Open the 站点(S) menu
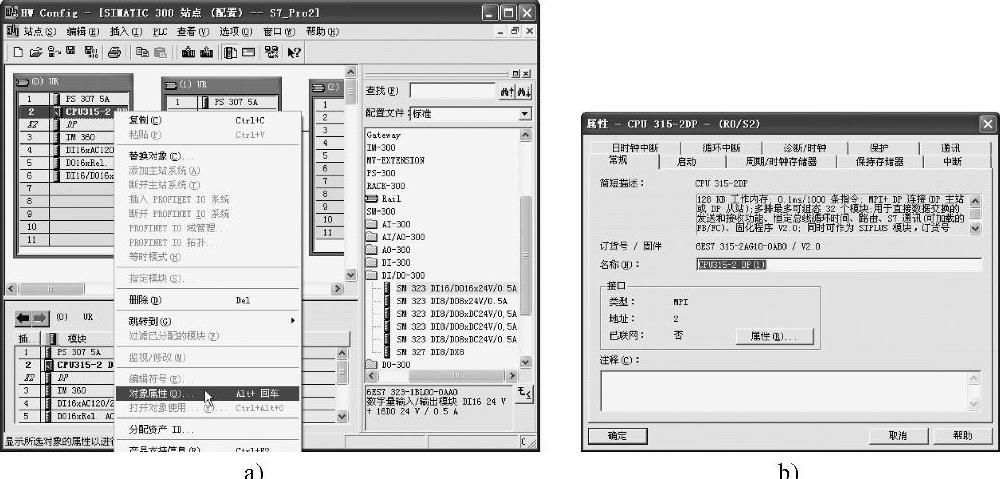Viewport: 1000px width, 479px height. [x=39, y=31]
